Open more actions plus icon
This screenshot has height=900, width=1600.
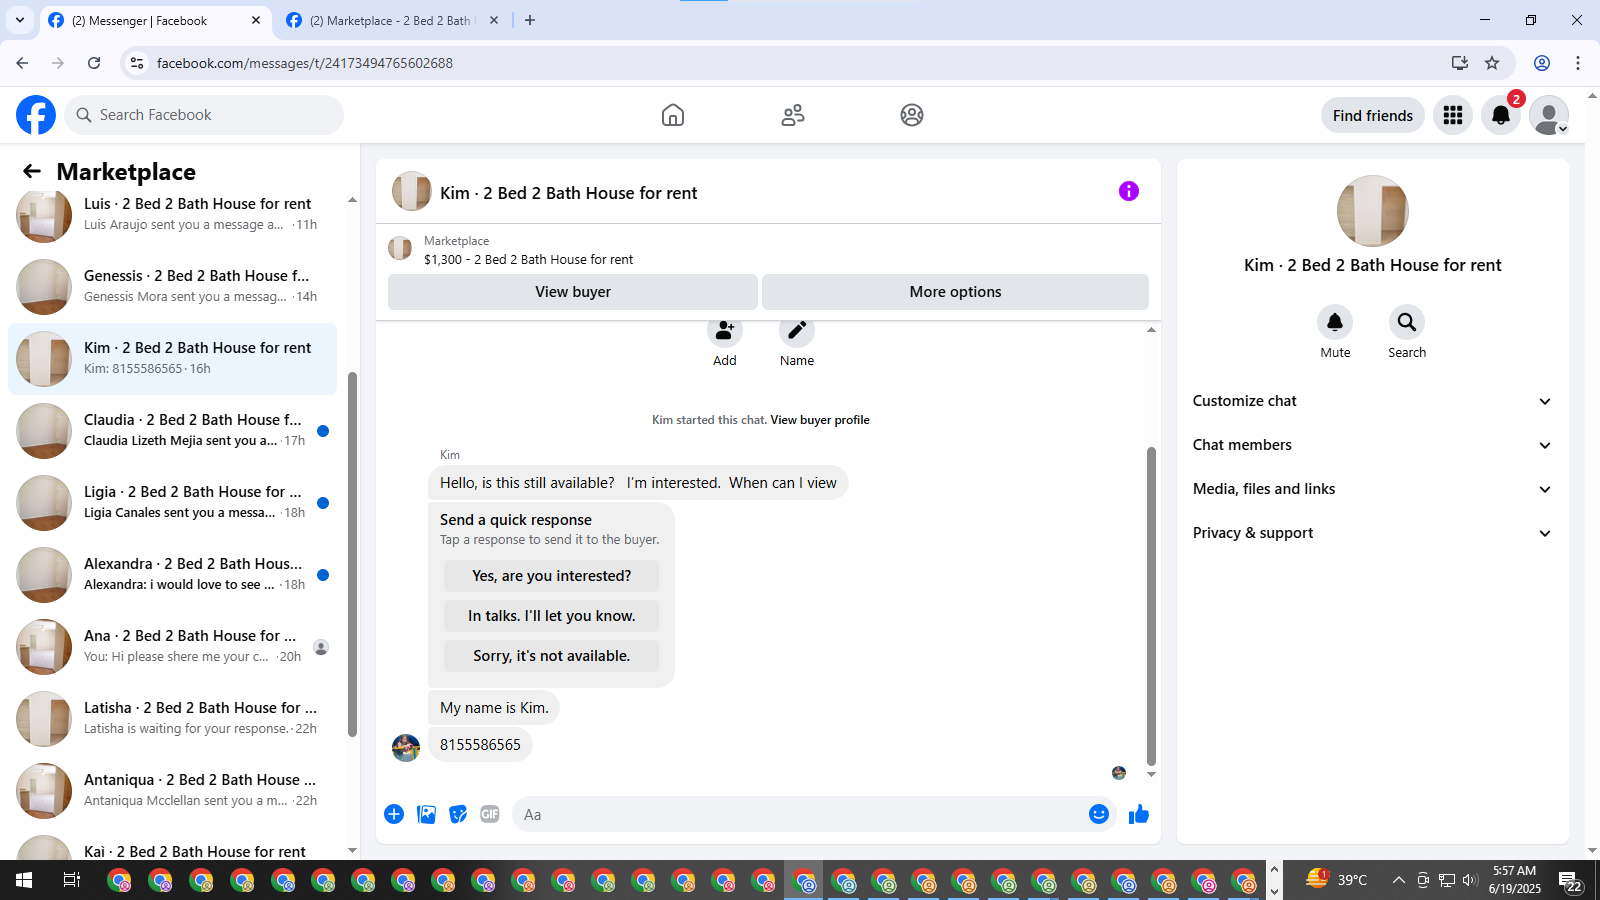pos(394,814)
